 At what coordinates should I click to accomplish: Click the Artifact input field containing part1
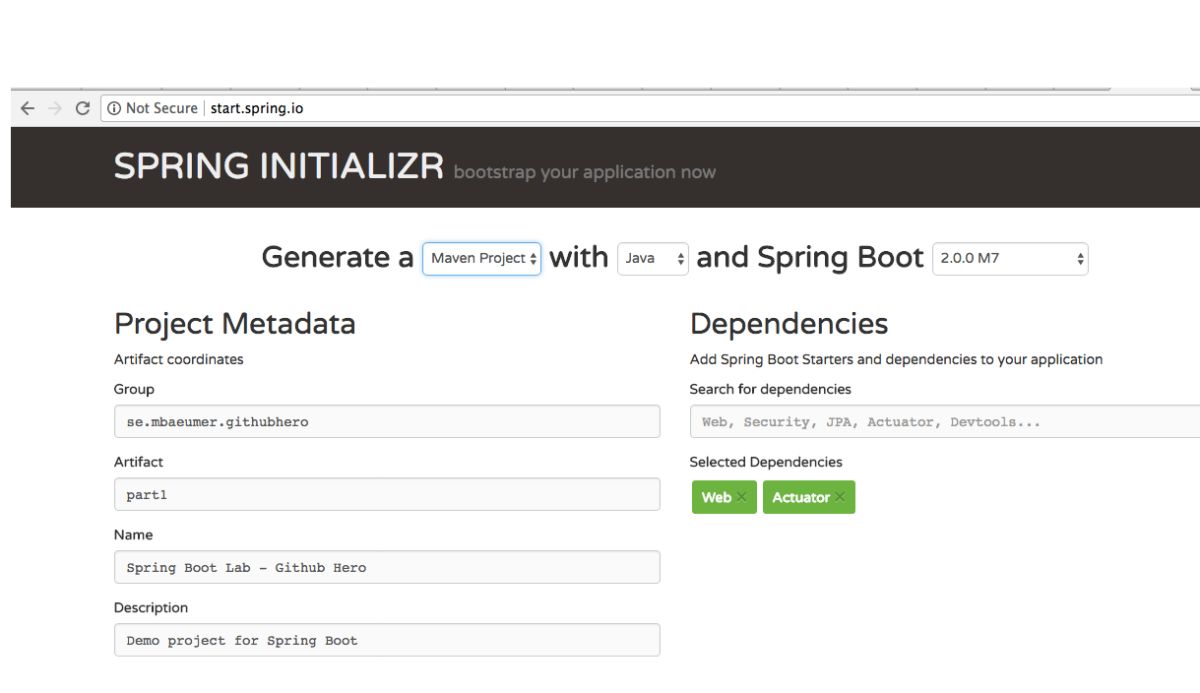pos(387,494)
